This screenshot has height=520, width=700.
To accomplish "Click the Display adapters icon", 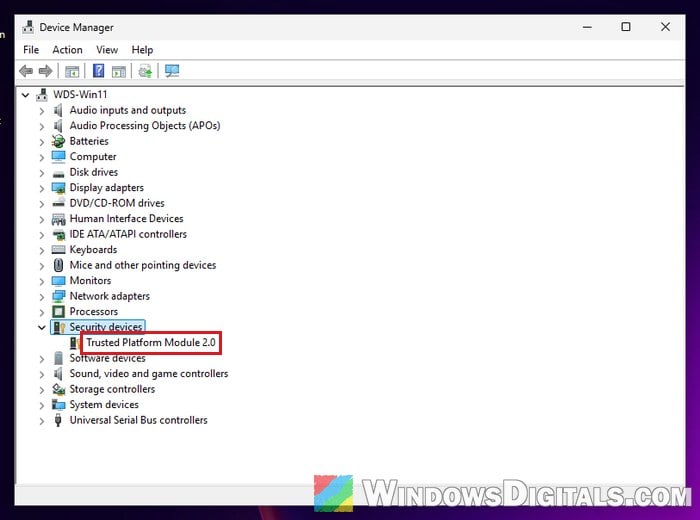I will 58,188.
